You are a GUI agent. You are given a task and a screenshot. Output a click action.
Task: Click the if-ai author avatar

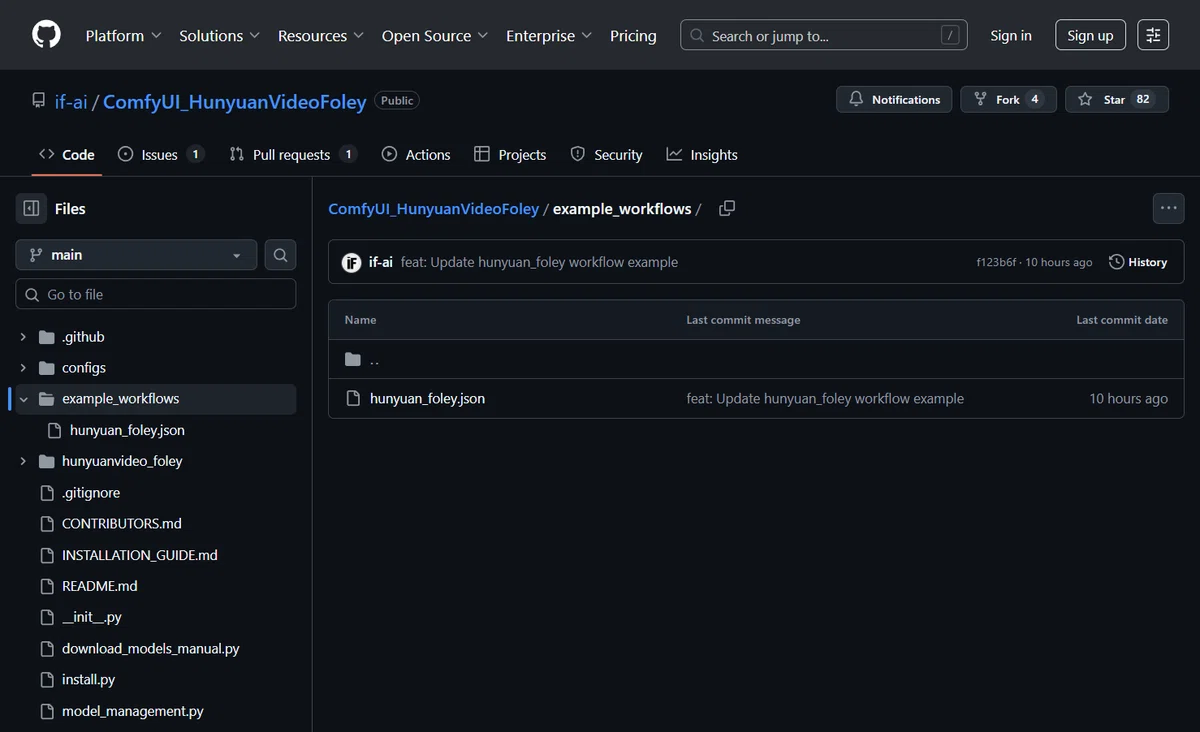351,262
